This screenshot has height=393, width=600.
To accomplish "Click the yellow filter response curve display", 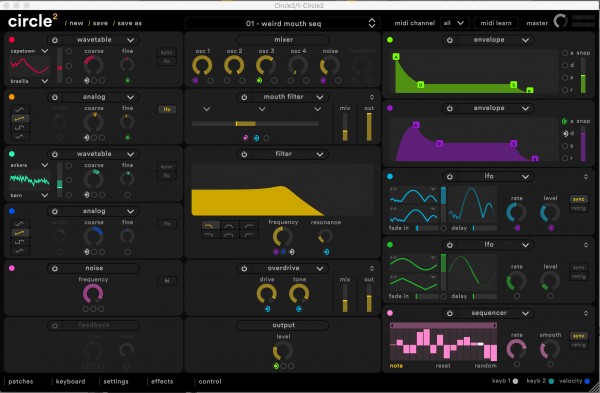I will (x=282, y=190).
